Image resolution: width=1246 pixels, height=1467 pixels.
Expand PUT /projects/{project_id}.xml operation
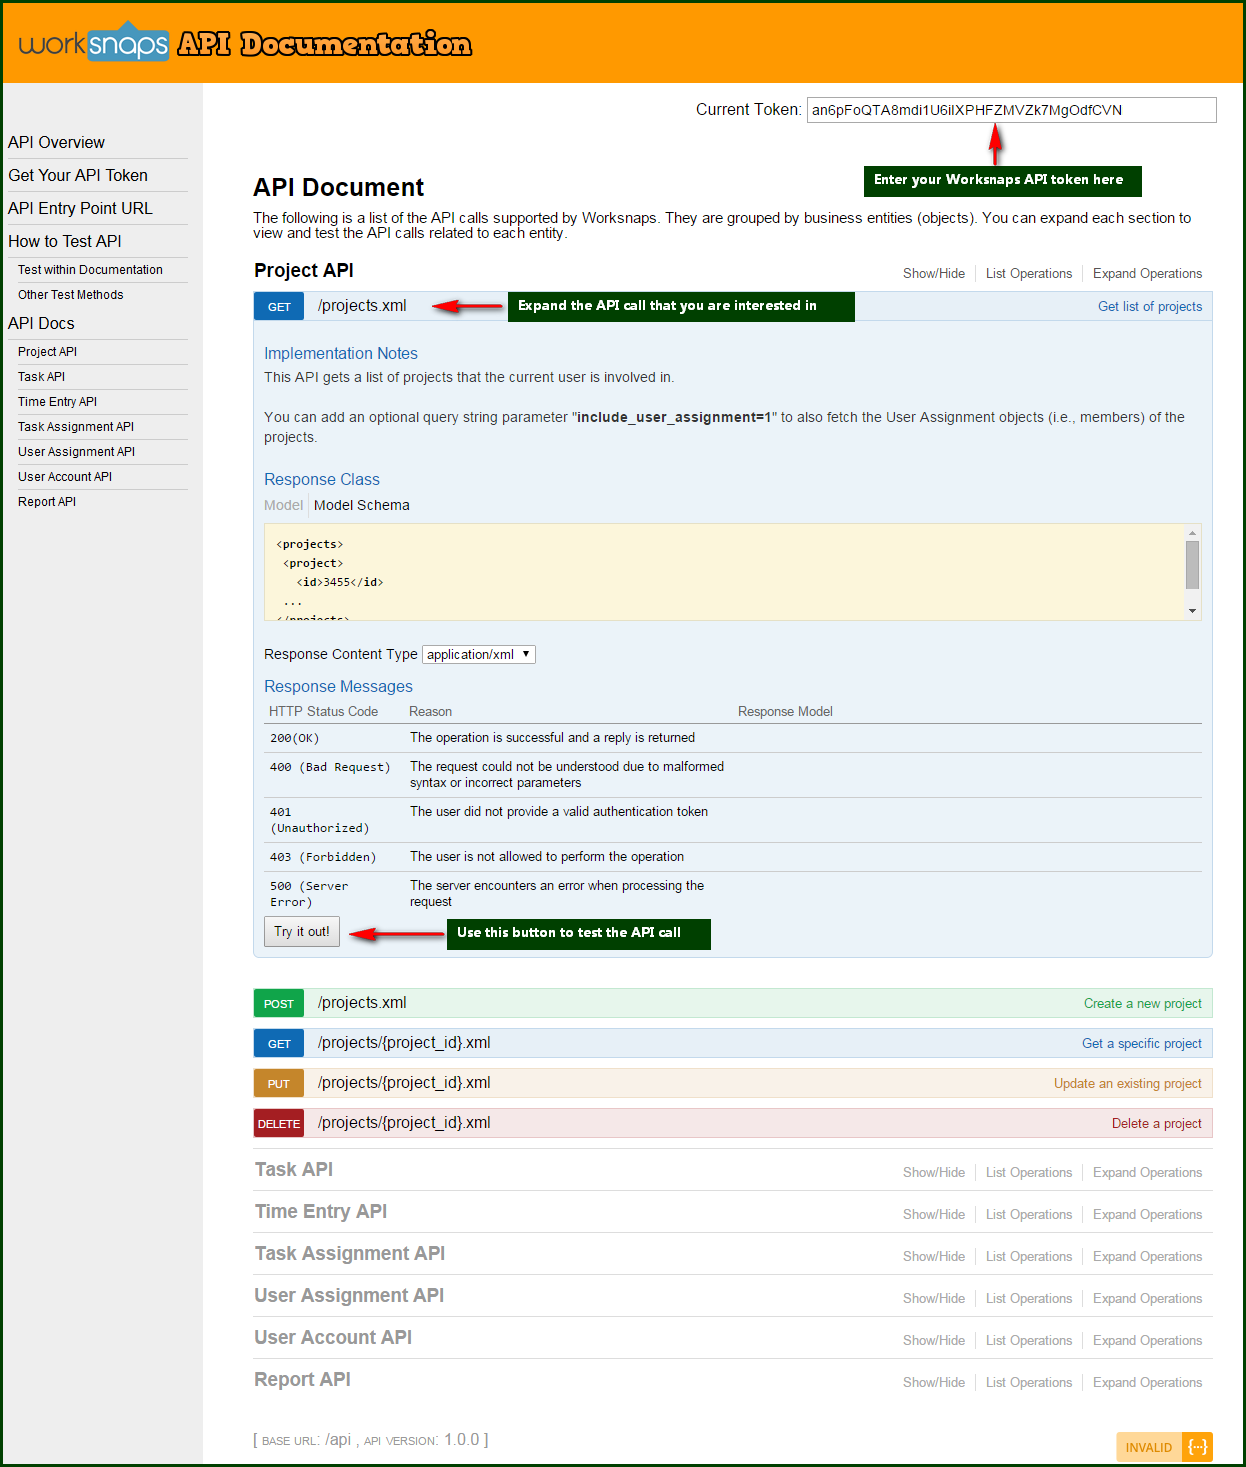click(404, 1083)
